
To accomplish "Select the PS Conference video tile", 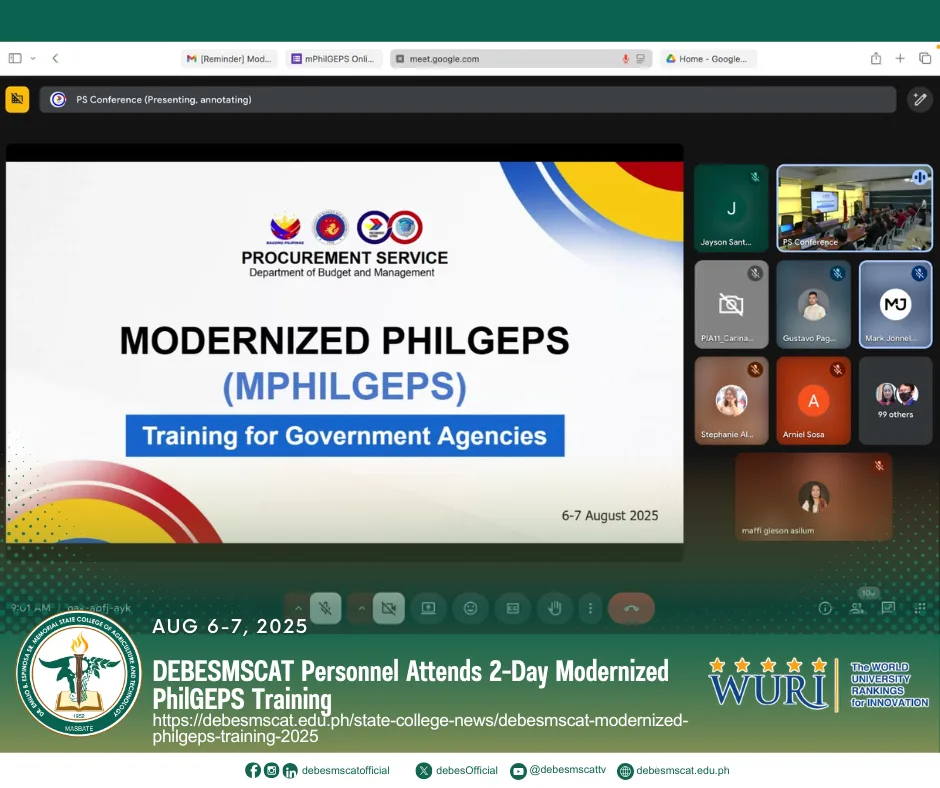I will pos(854,208).
